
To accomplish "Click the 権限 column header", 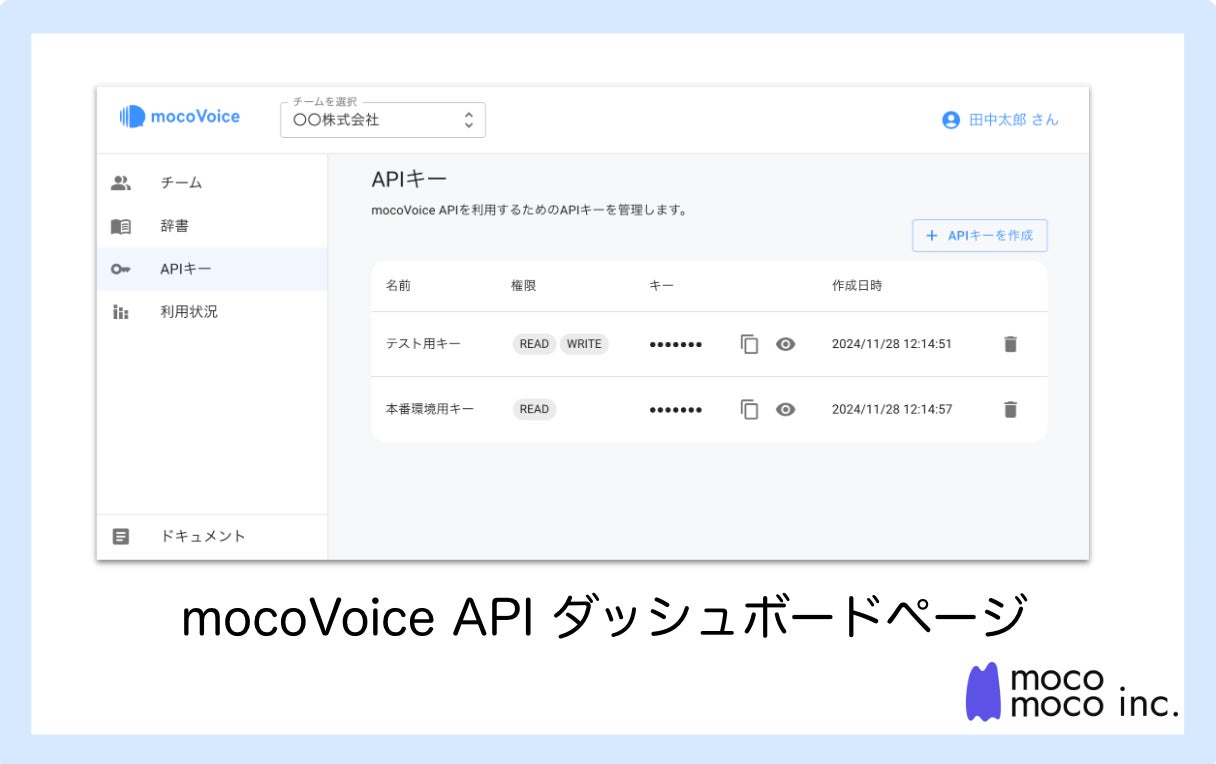I will point(523,286).
